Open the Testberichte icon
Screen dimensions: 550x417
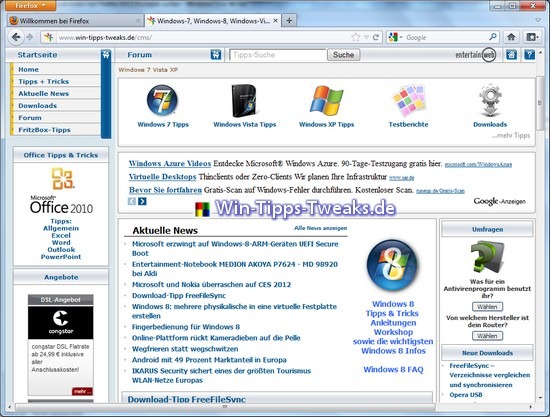point(409,100)
